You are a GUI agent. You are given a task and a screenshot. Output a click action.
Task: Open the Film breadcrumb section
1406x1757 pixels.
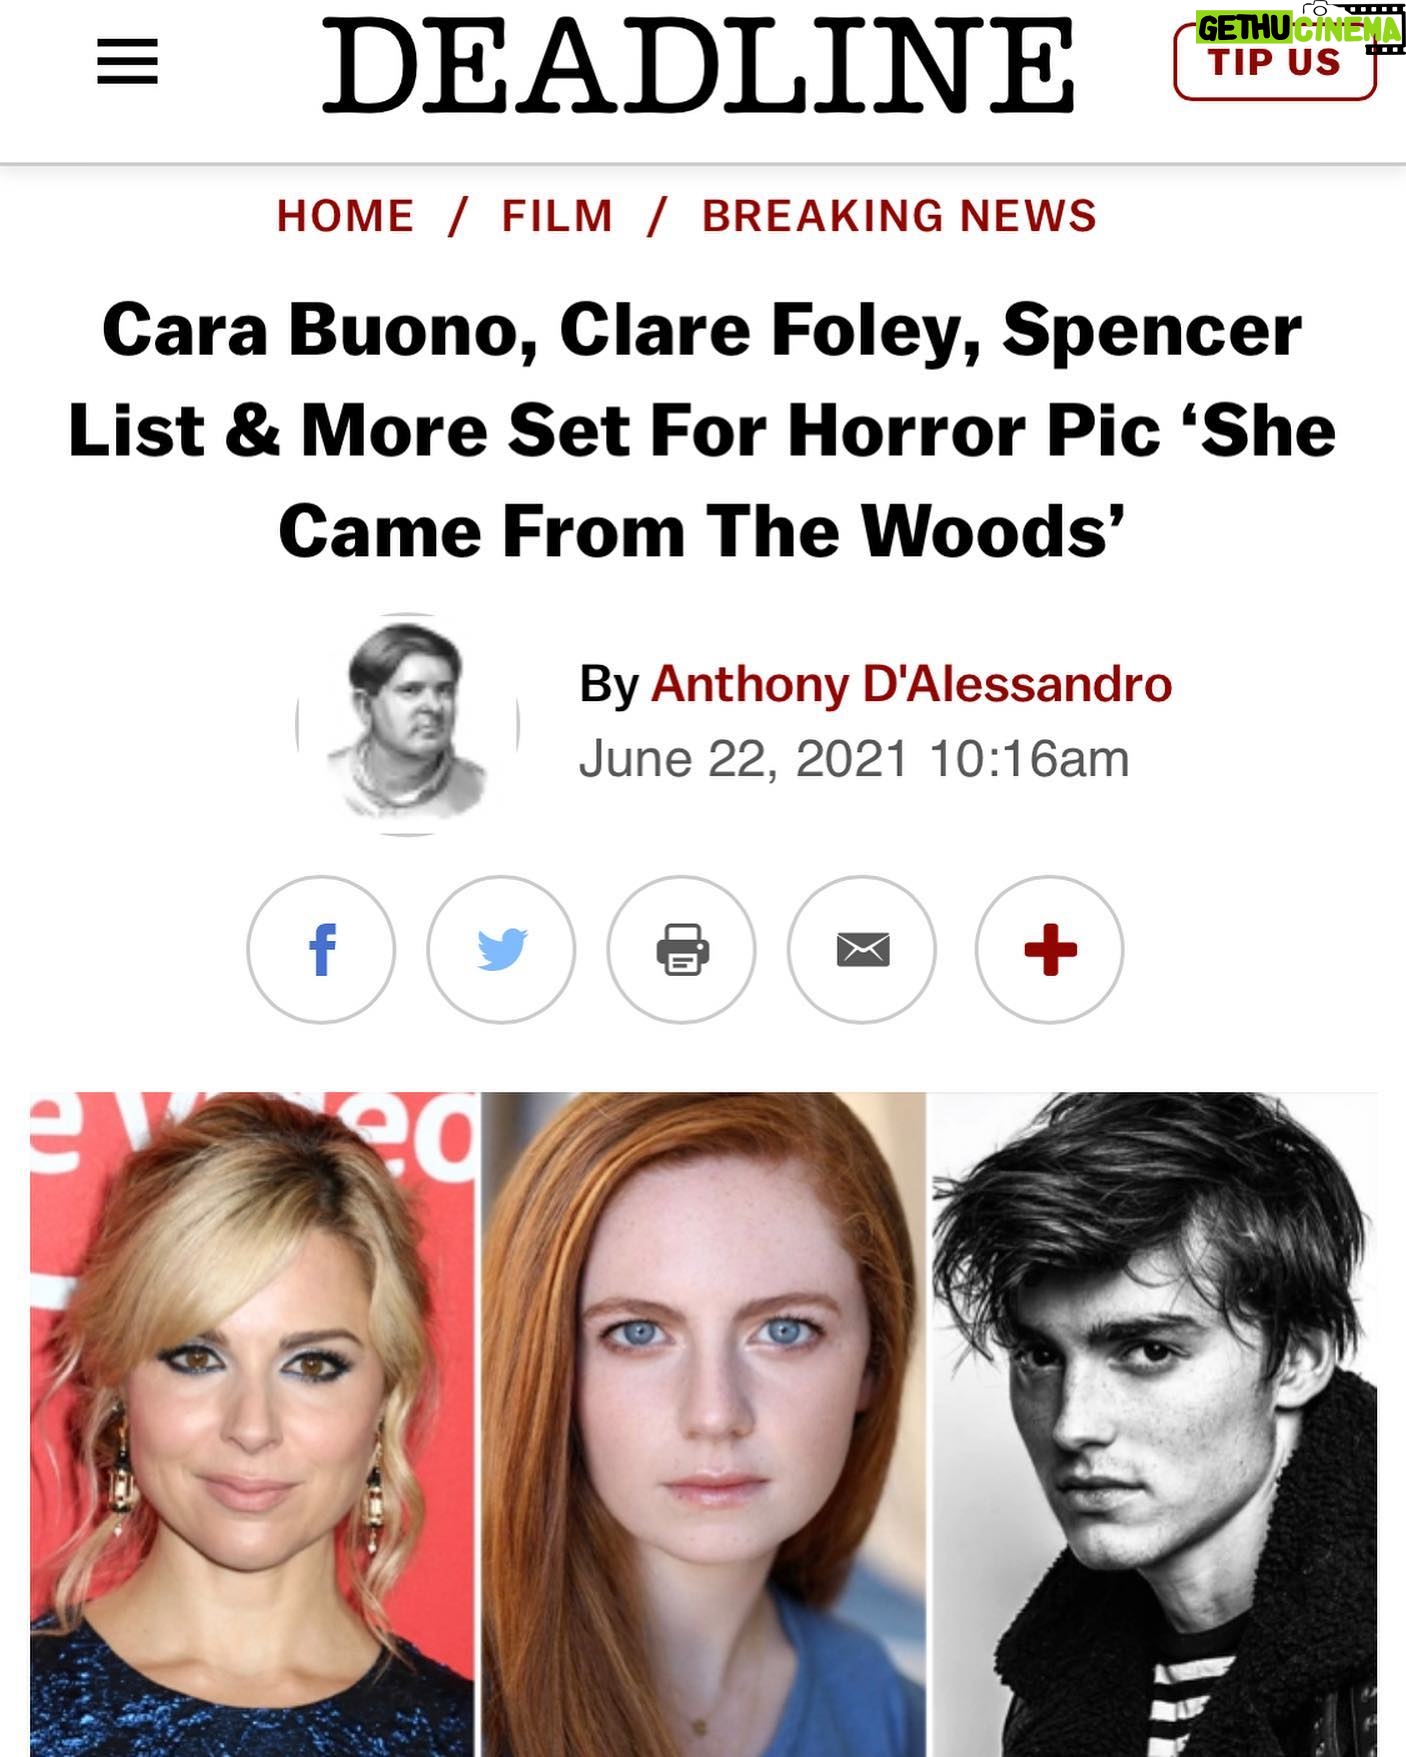click(x=557, y=216)
